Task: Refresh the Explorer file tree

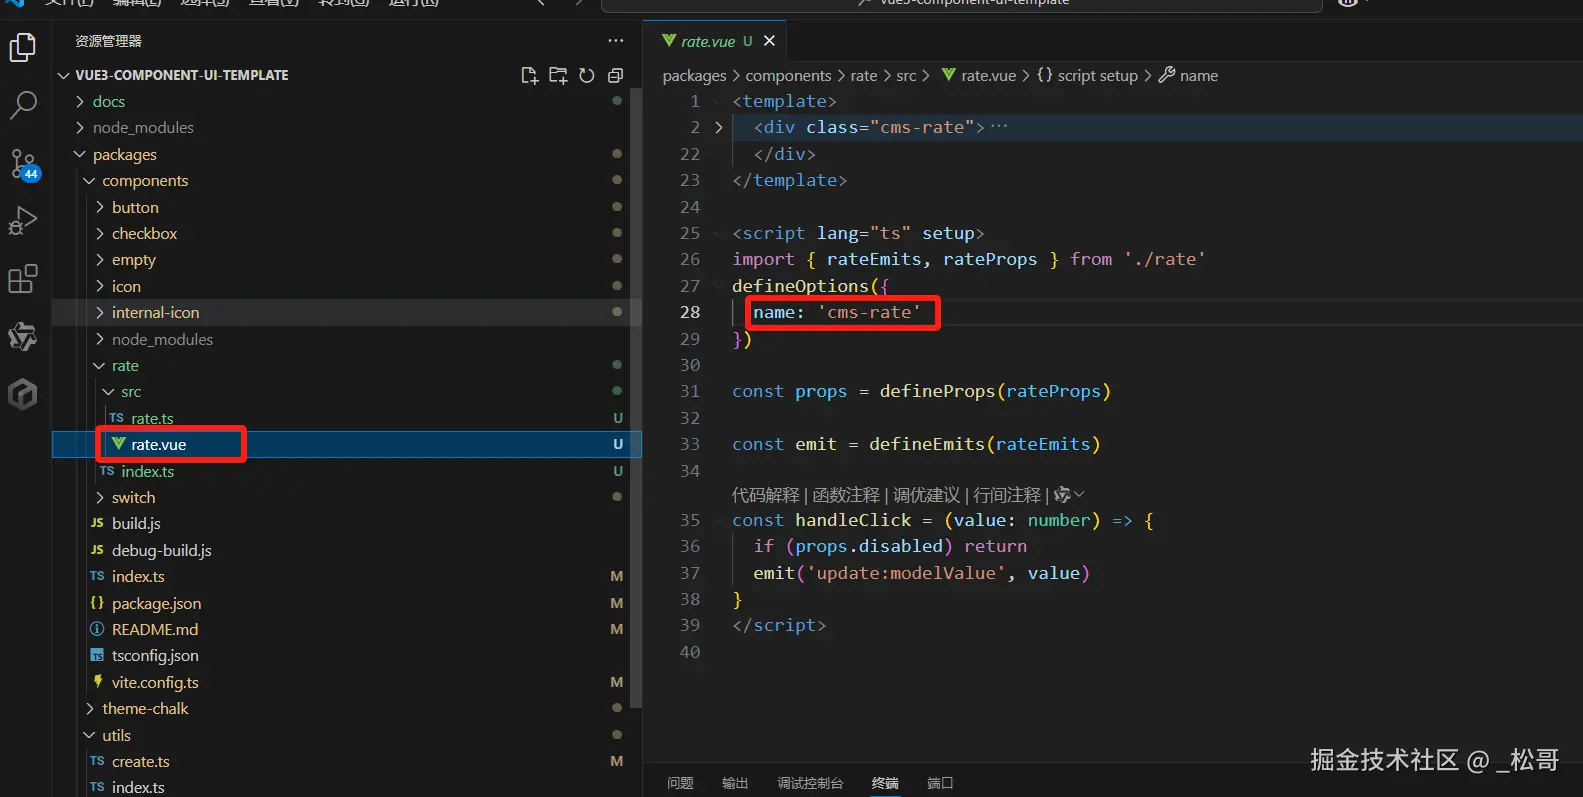Action: pyautogui.click(x=587, y=75)
